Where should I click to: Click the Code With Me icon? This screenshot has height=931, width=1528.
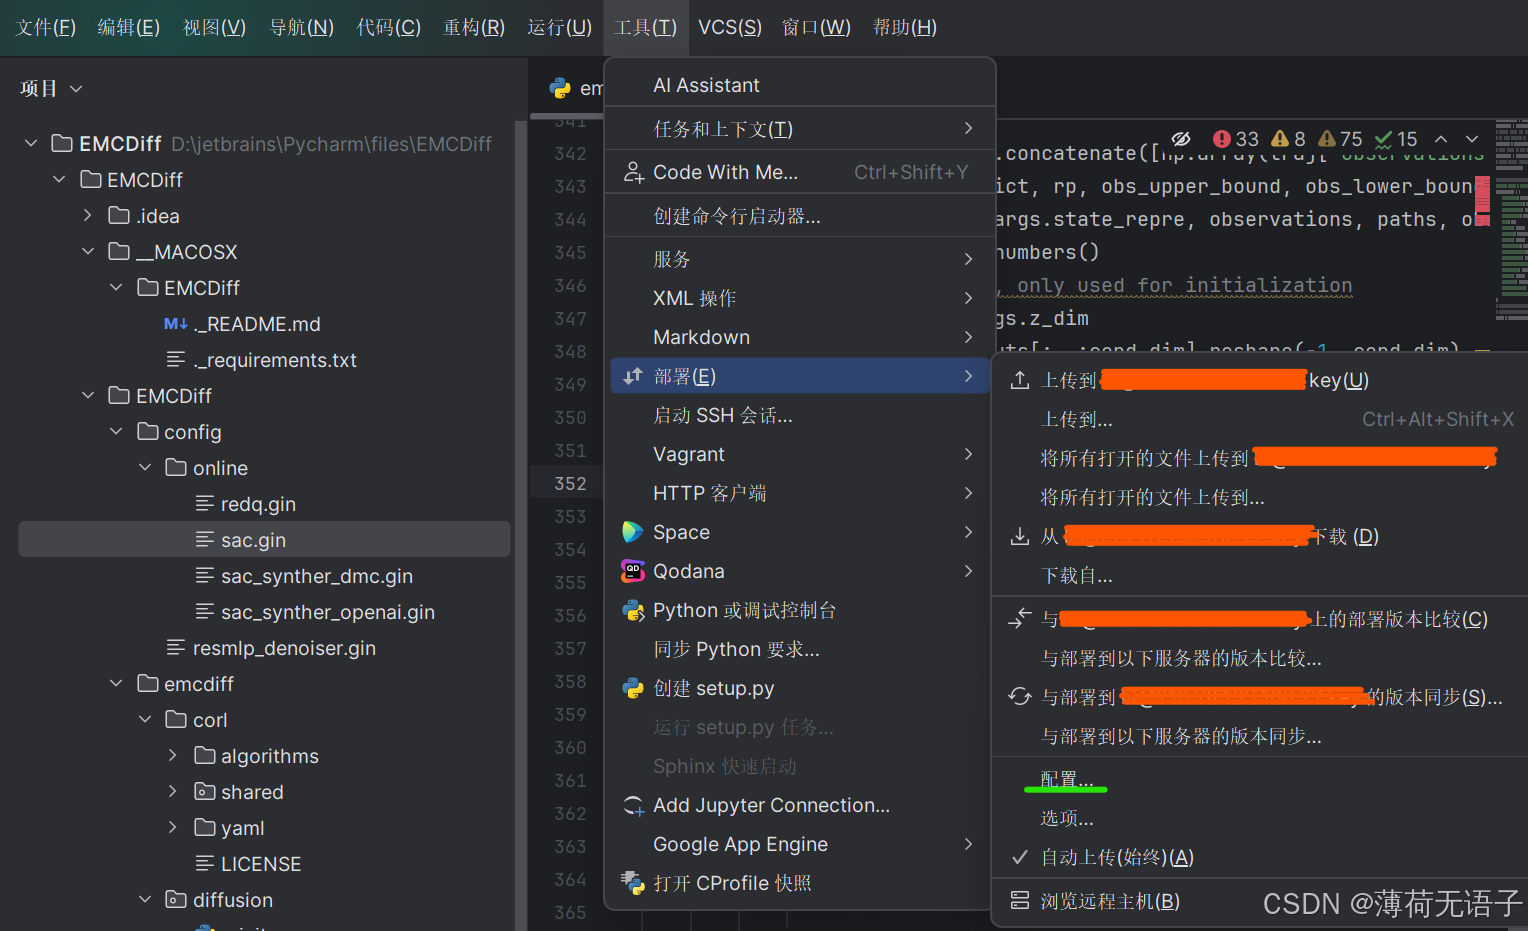(x=633, y=172)
